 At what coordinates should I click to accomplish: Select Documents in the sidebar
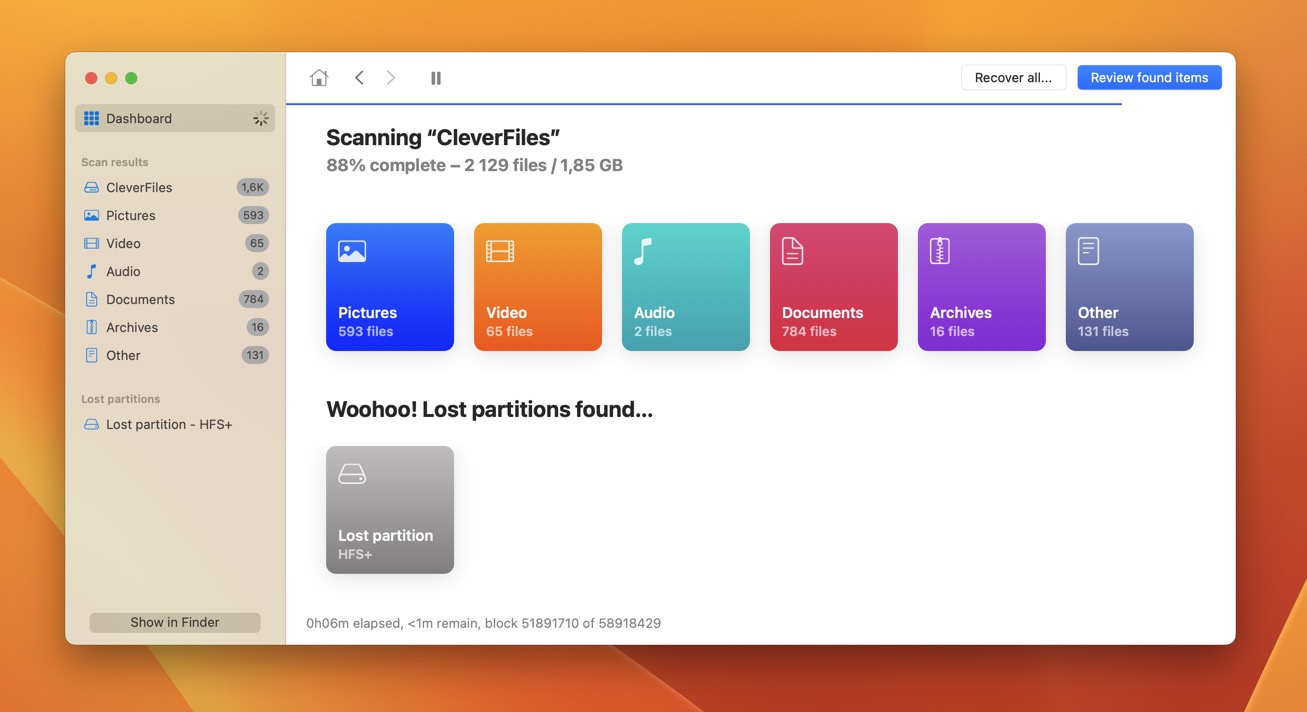(x=175, y=299)
